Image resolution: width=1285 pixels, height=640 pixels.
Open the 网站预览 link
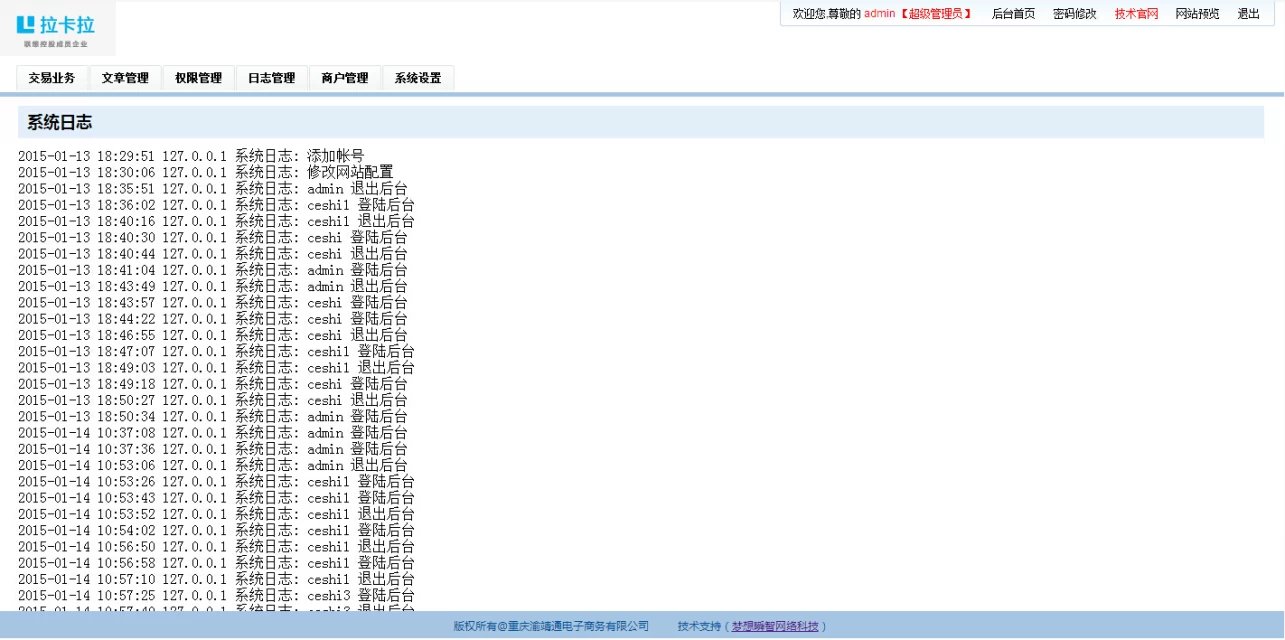(1197, 14)
